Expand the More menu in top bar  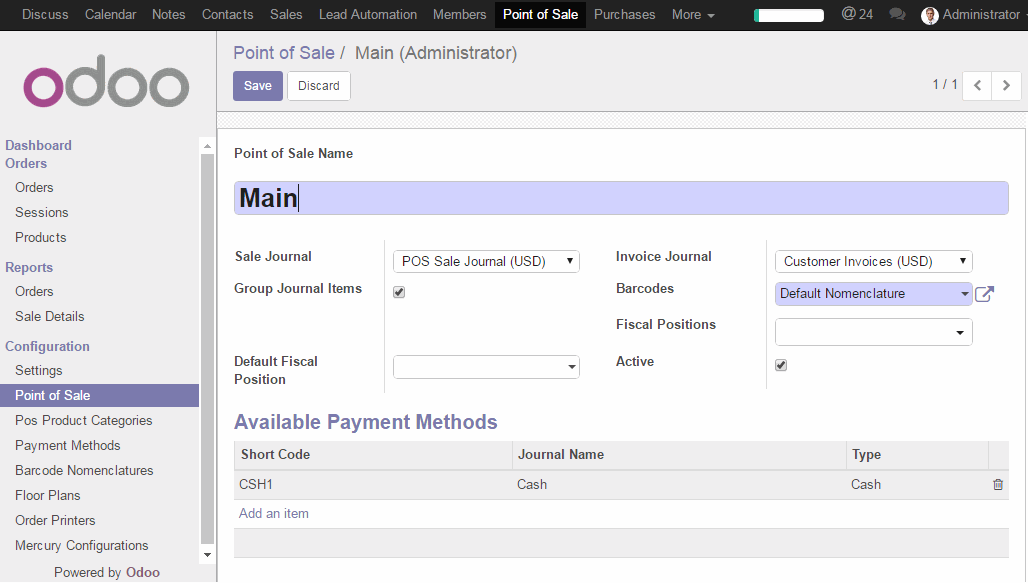pos(692,15)
